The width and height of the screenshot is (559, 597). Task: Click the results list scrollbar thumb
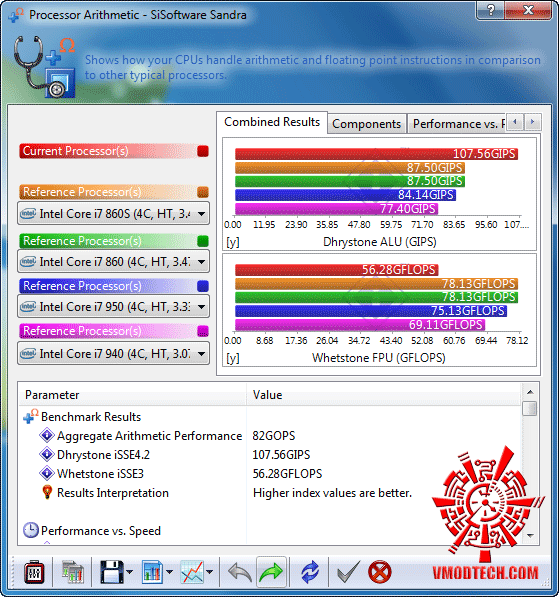tap(530, 409)
